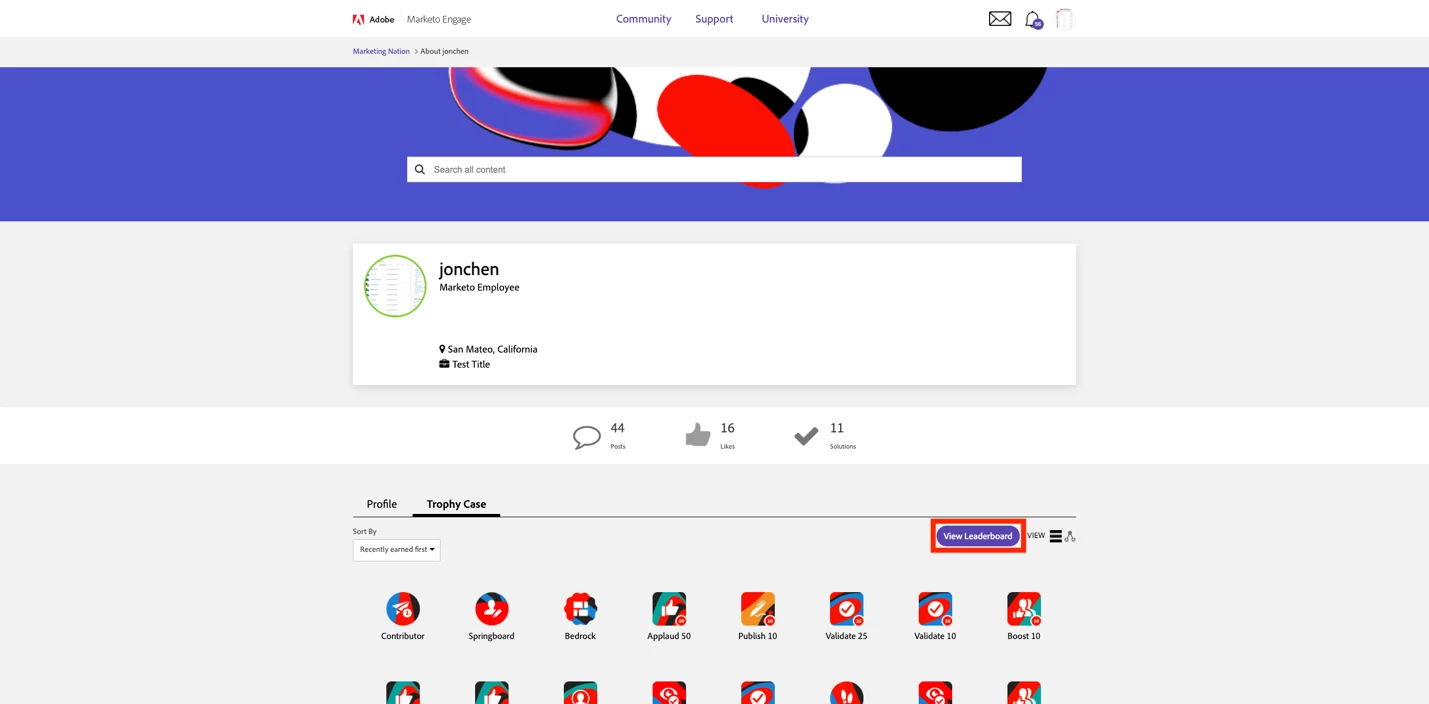Click the View Leaderboard button
Image resolution: width=1429 pixels, height=704 pixels.
coord(978,536)
